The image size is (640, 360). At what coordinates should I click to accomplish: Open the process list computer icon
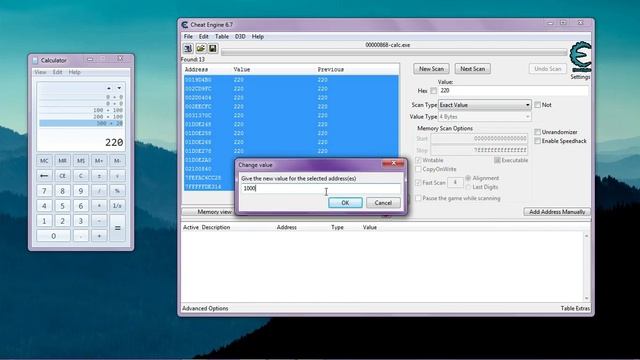click(x=188, y=49)
